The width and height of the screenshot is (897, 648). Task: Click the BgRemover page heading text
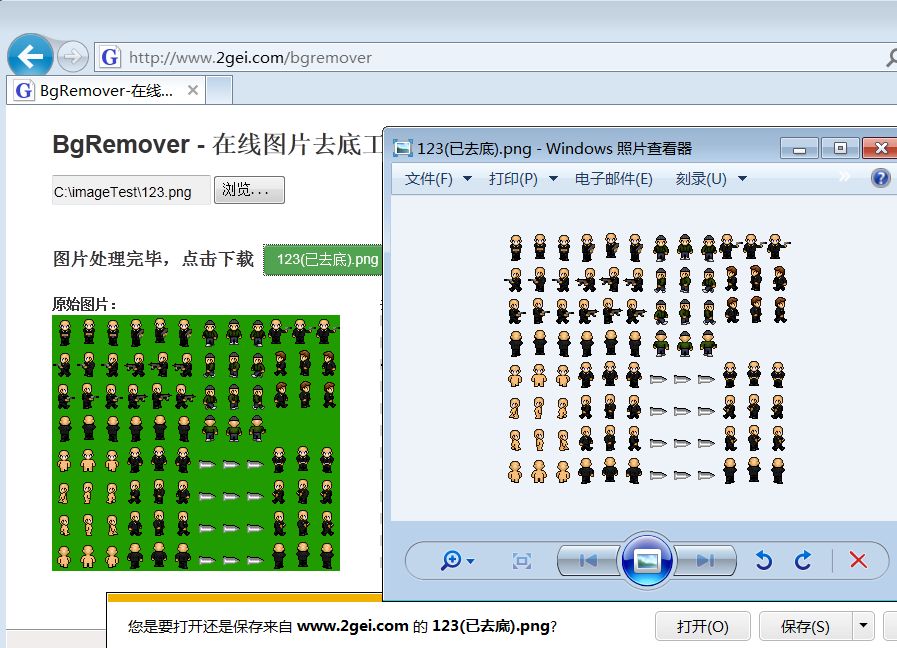click(217, 144)
